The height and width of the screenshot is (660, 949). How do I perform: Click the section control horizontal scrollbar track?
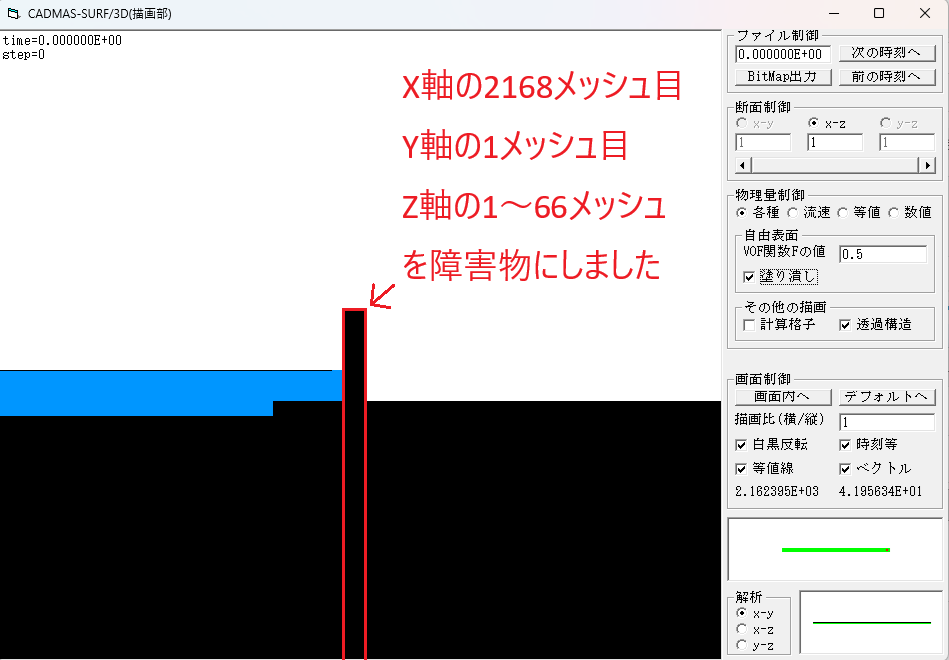835,165
